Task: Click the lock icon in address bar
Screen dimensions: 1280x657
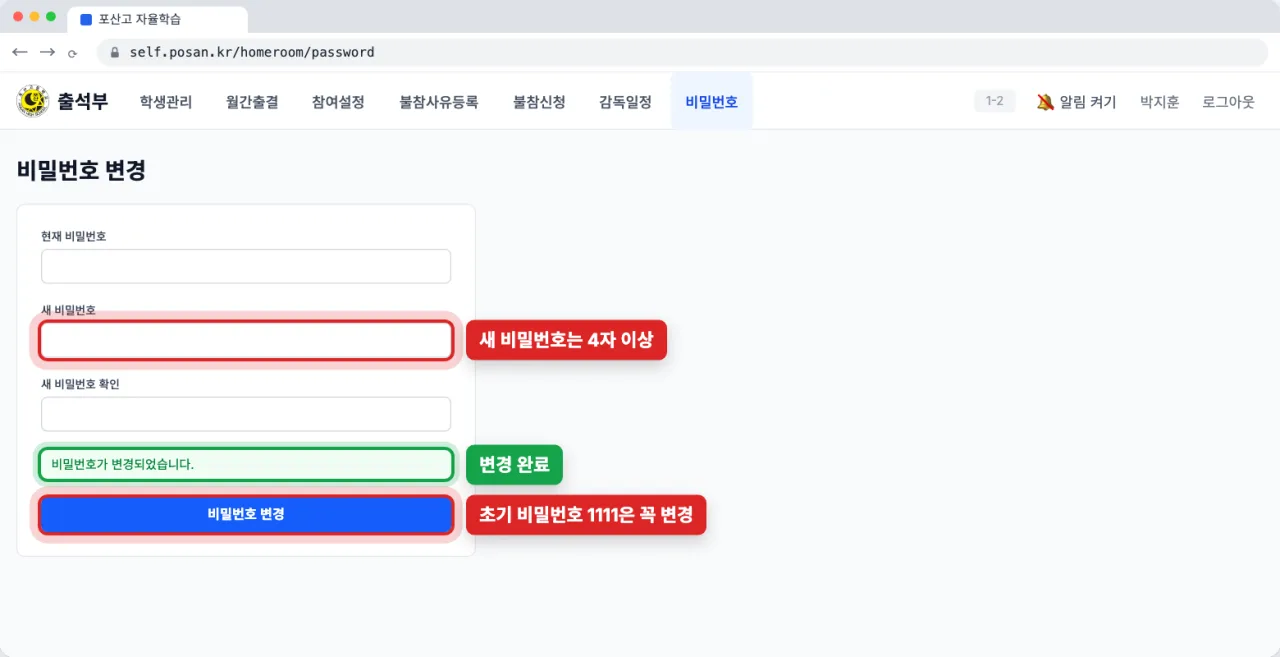Action: coord(115,52)
